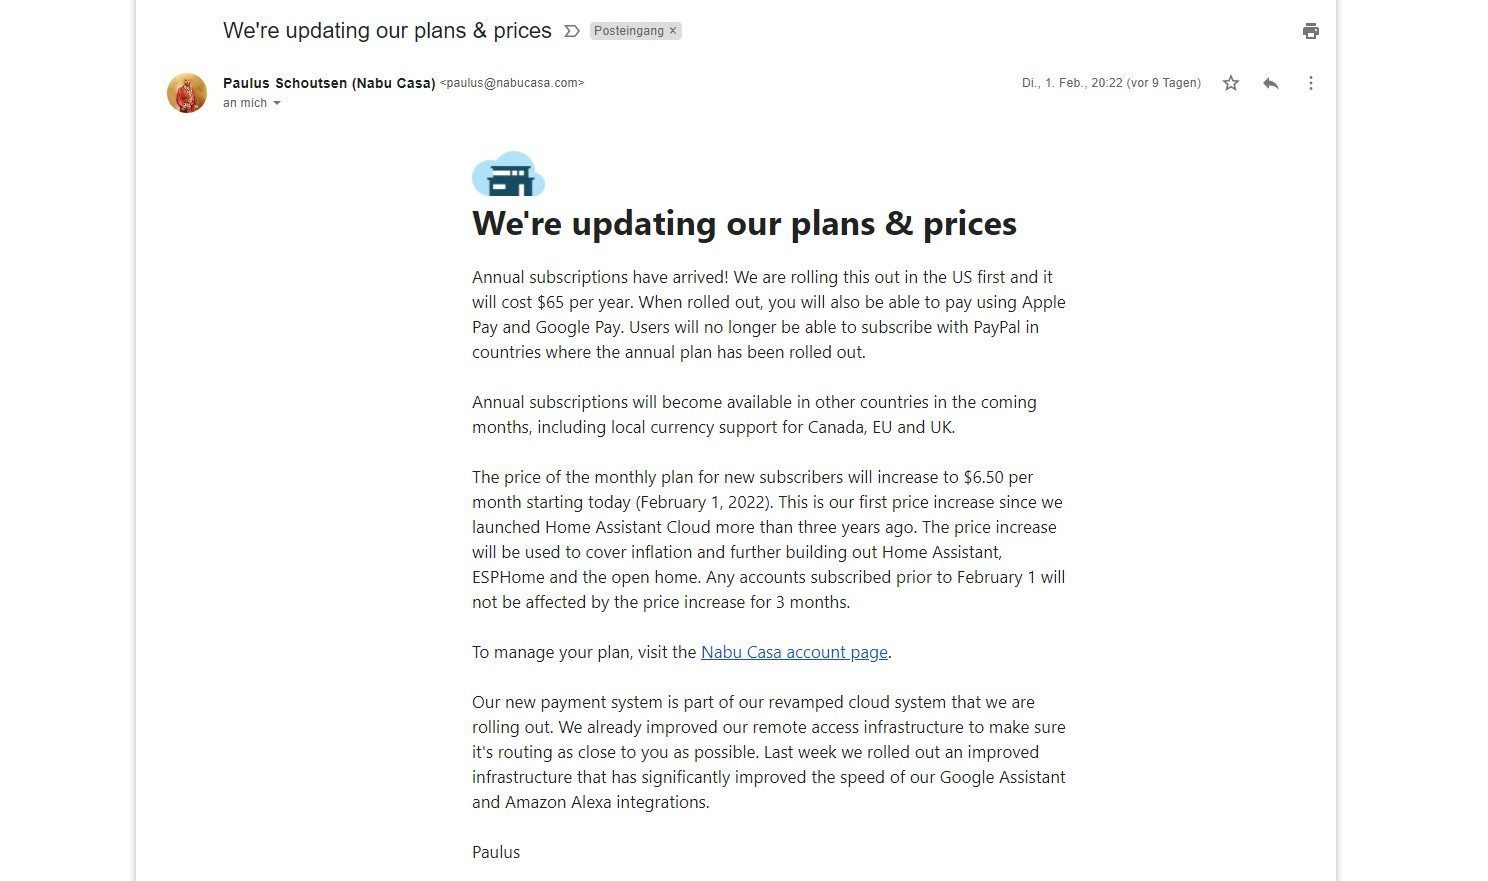This screenshot has height=881, width=1488.
Task: Click the sender address paulus@nabucasa.com
Action: coord(512,83)
